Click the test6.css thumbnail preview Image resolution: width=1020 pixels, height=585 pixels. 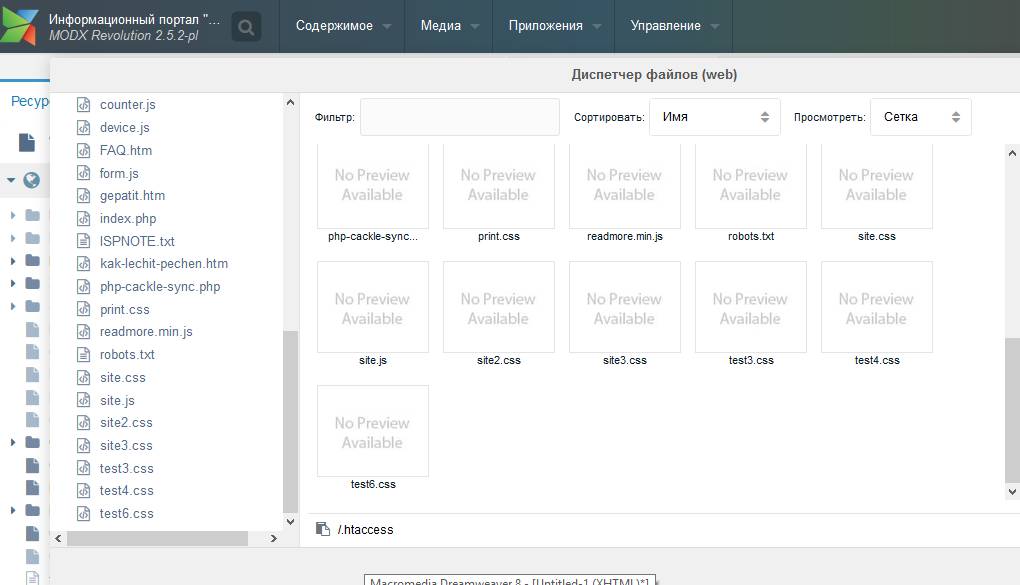click(x=372, y=431)
